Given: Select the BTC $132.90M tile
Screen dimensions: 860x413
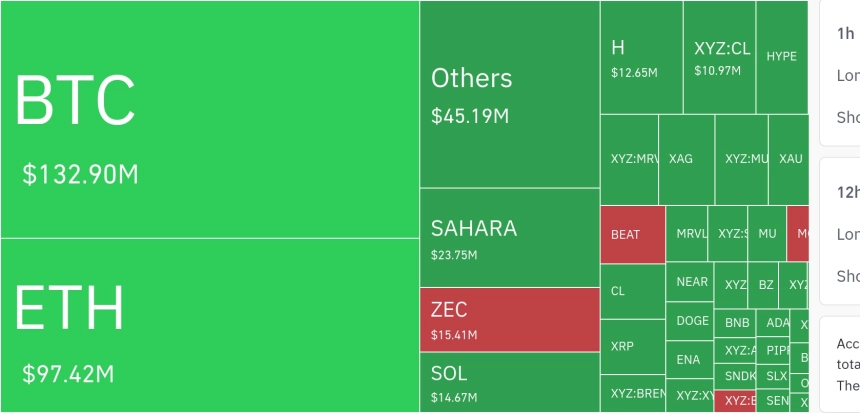Looking at the screenshot, I should 210,119.
